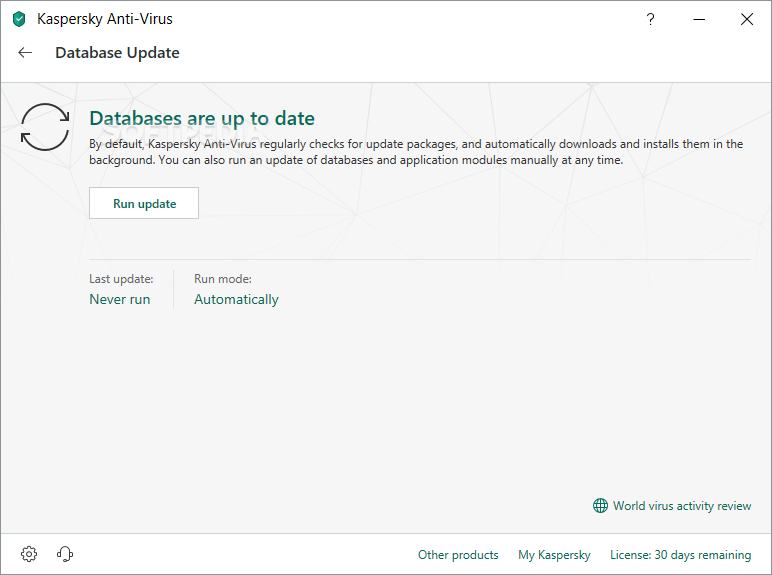Viewport: 772px width, 575px height.
Task: Start the Run update button
Action: [144, 203]
